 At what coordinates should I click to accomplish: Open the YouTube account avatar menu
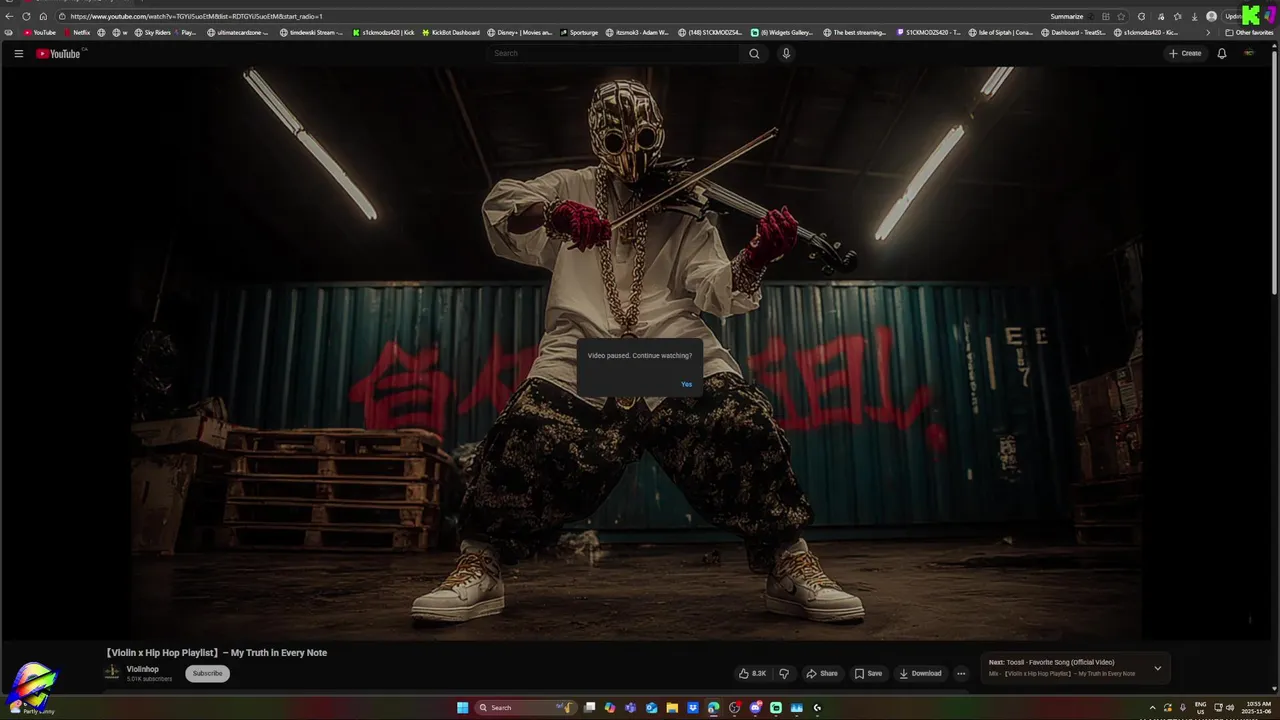[1249, 53]
